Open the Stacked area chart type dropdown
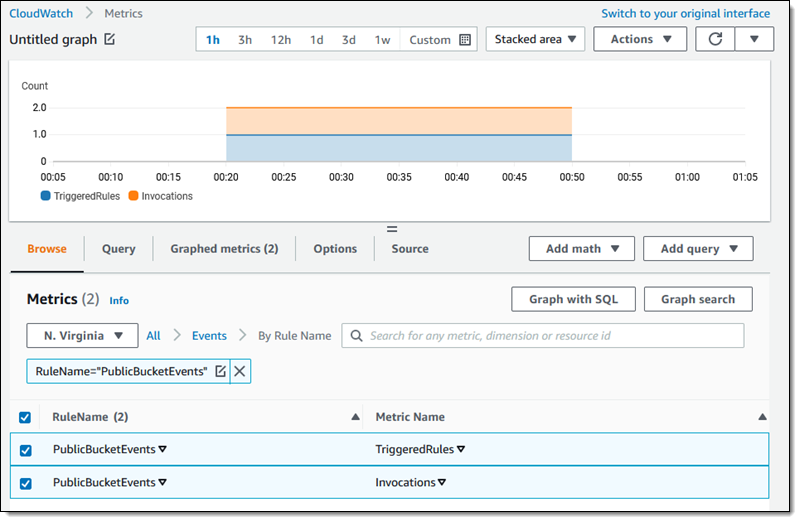800x522 pixels. pos(535,39)
